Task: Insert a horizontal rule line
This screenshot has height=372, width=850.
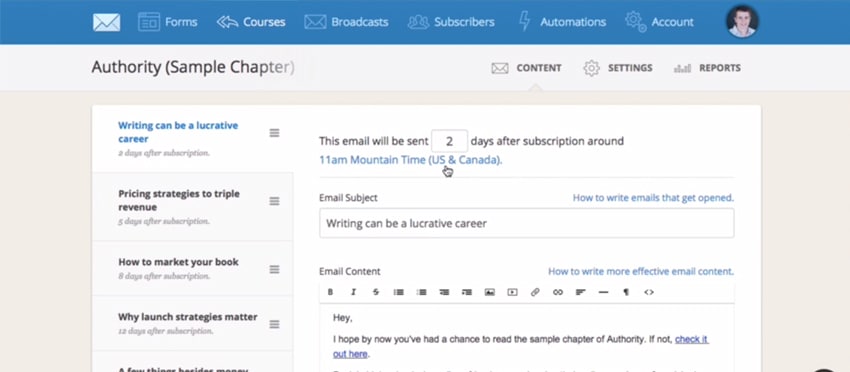Action: [x=603, y=292]
